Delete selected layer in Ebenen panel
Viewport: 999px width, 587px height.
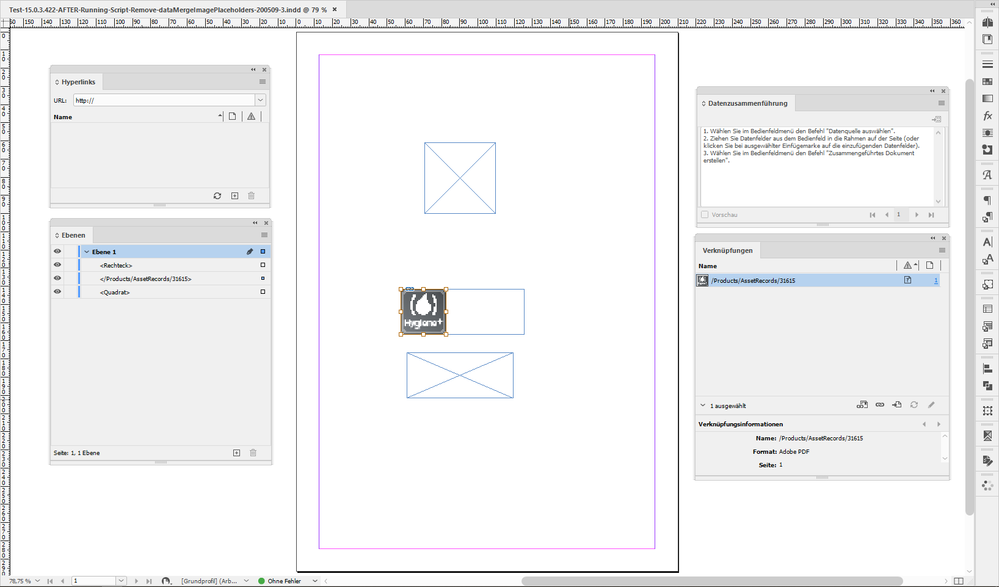pos(253,453)
